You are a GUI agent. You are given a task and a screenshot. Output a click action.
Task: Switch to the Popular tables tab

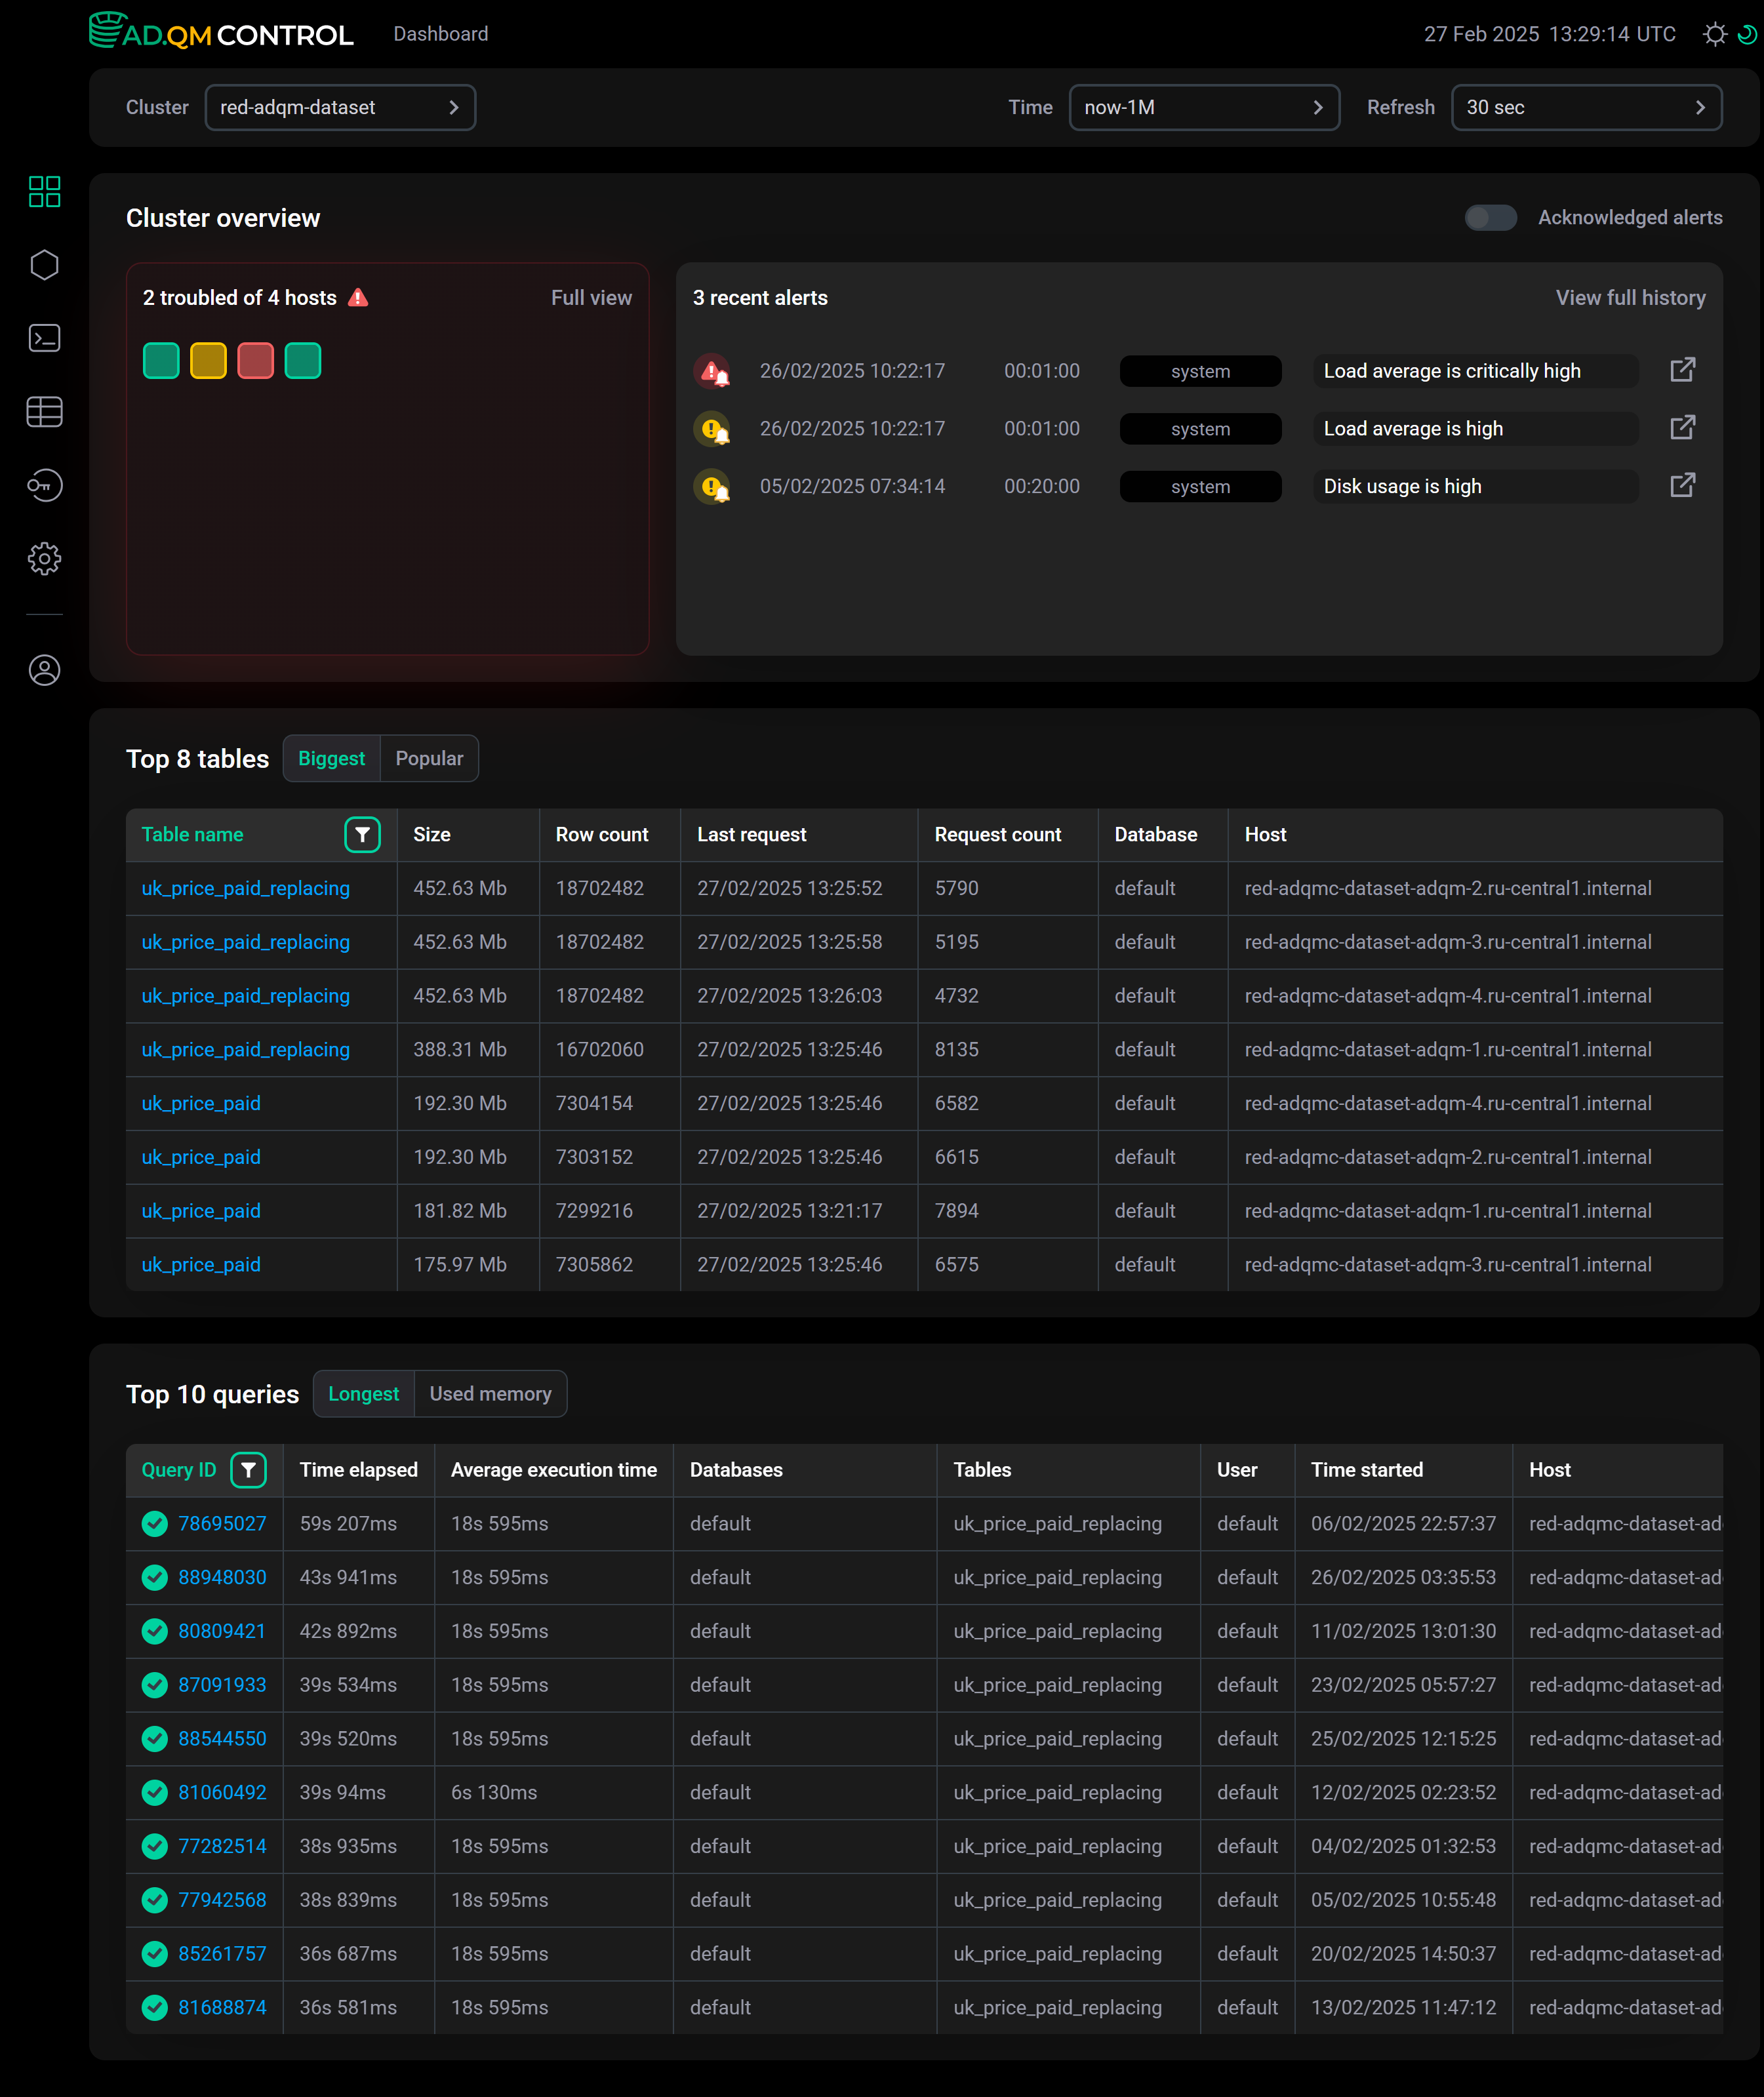click(x=429, y=758)
